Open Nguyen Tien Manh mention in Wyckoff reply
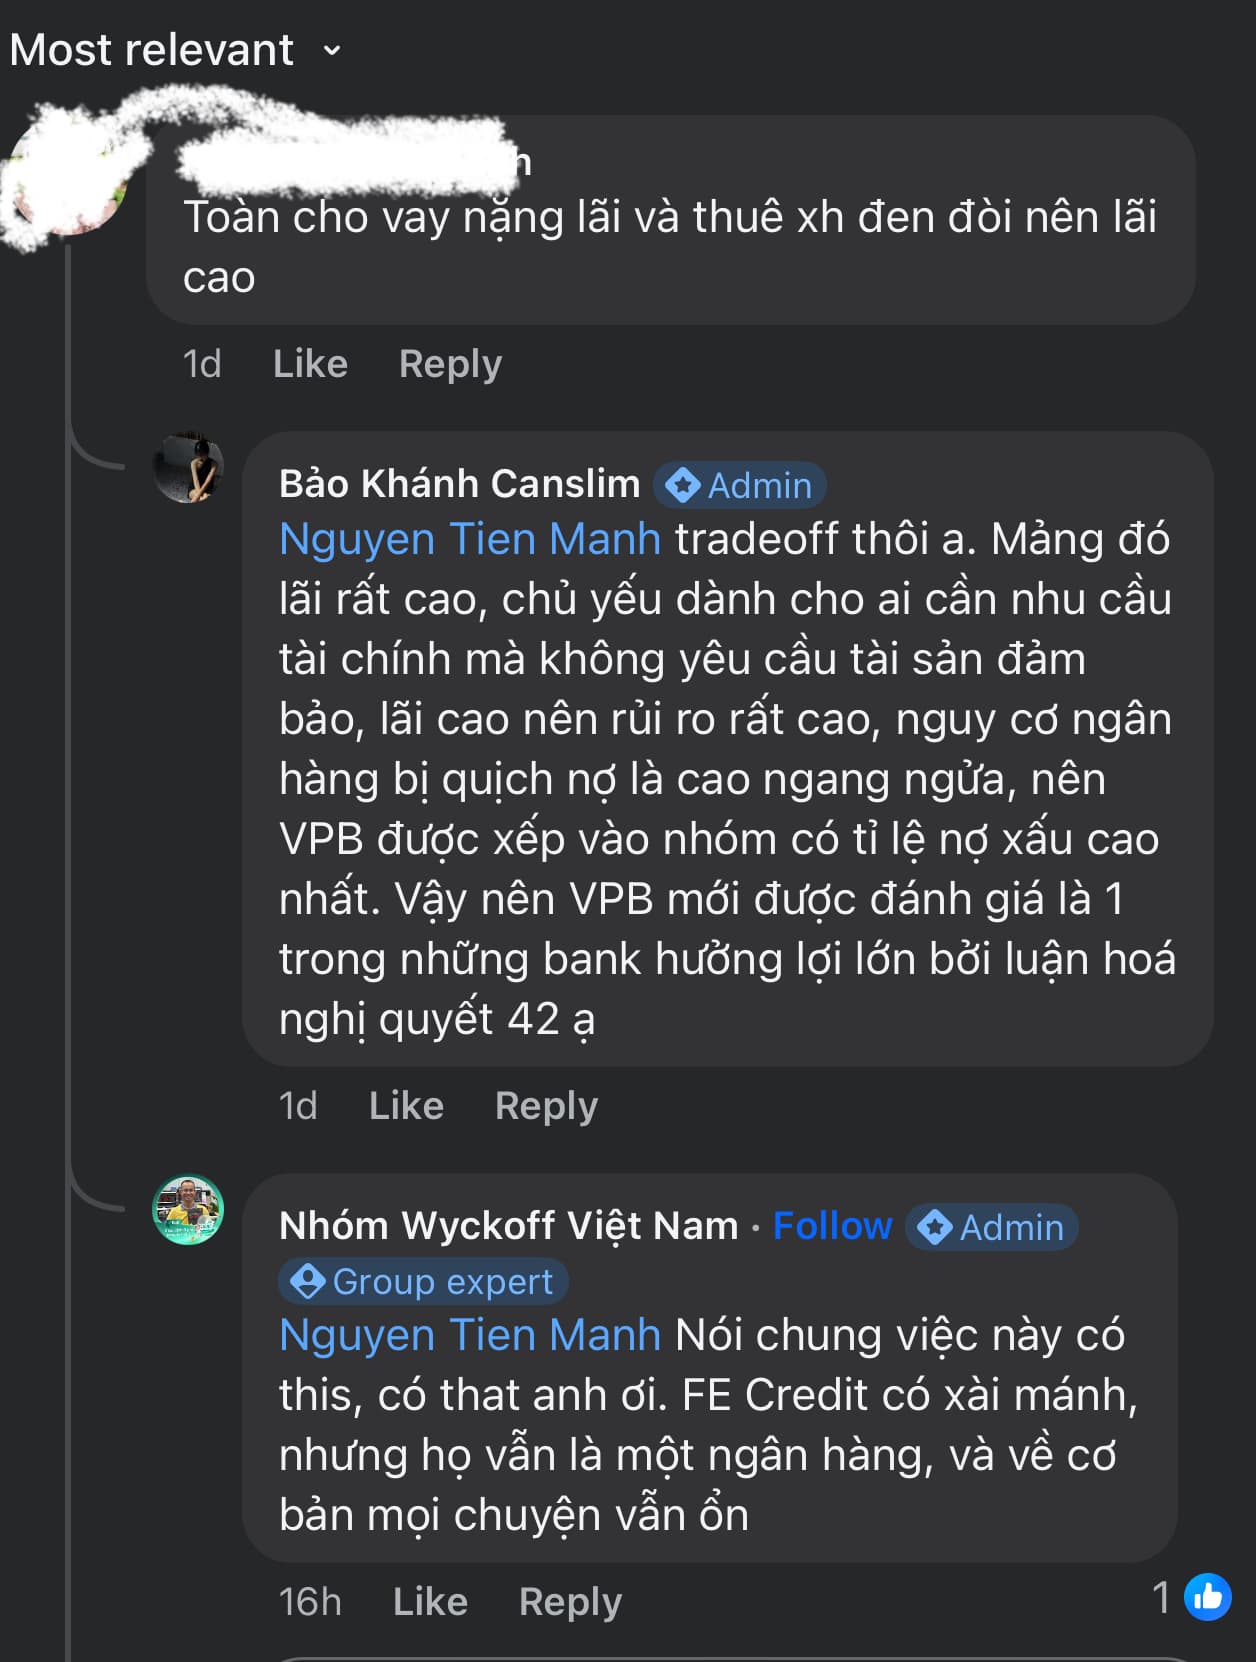This screenshot has width=1256, height=1662. tap(470, 1335)
